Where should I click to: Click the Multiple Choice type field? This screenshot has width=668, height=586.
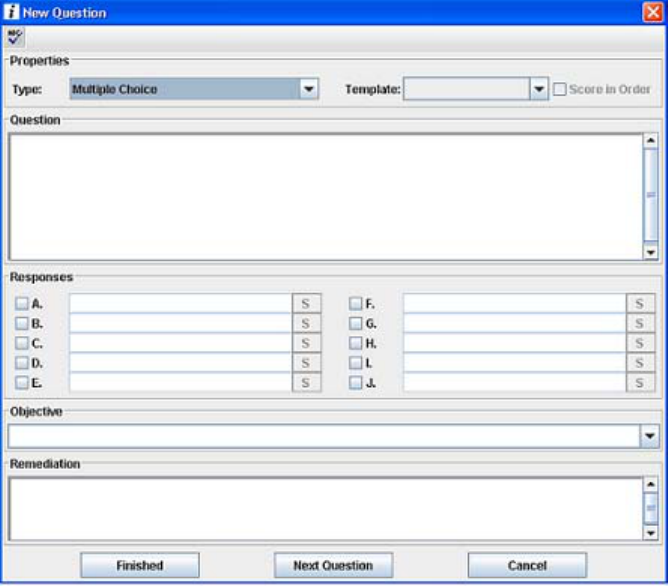coord(185,89)
